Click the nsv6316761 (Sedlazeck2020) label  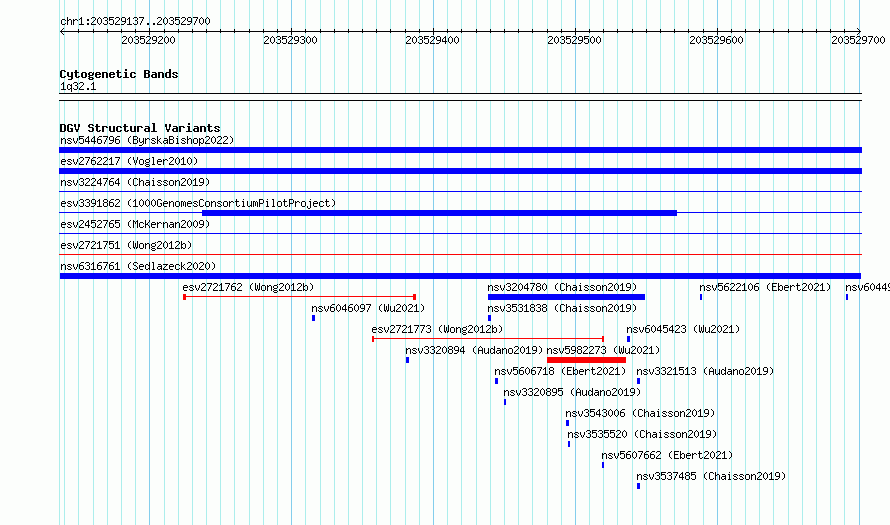coord(138,266)
